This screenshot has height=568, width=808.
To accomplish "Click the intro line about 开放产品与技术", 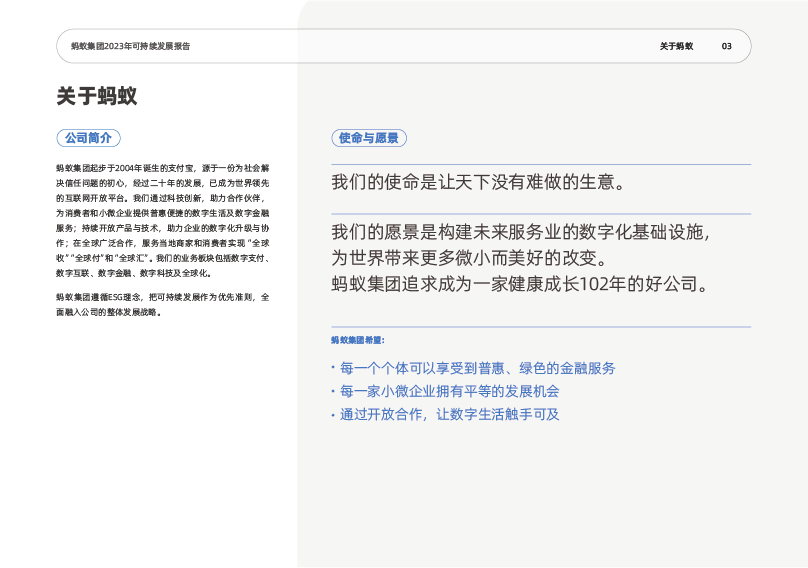I will pyautogui.click(x=162, y=229).
